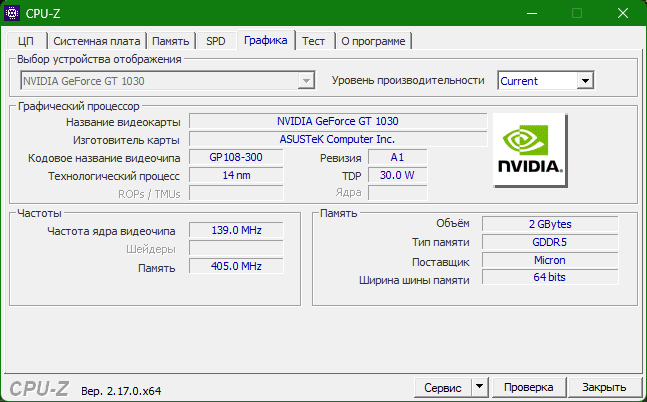Click the arrow next to Сервис button
647x402 pixels.
point(478,387)
